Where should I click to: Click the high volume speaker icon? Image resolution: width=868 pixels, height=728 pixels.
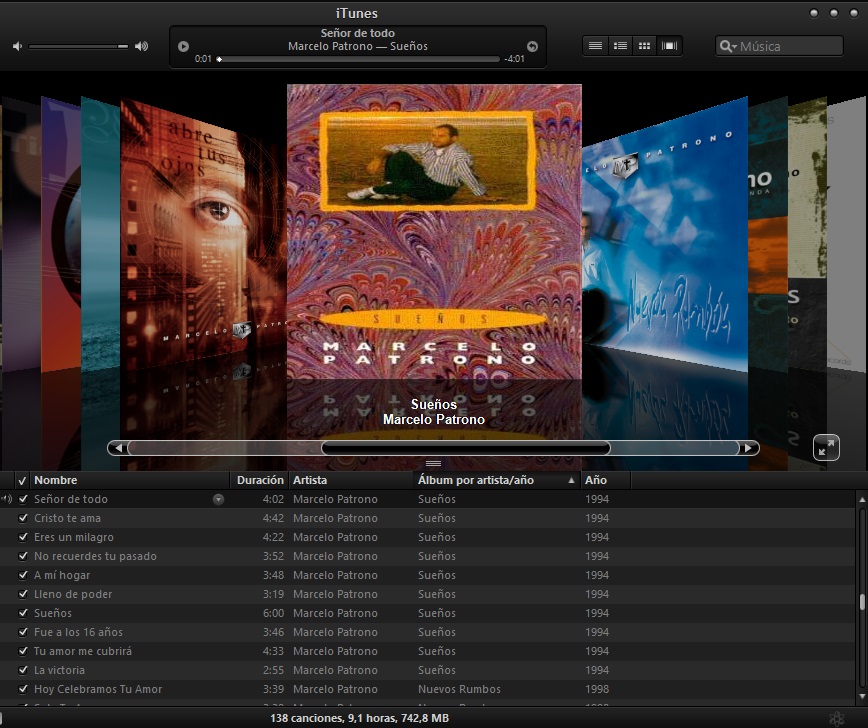point(142,47)
